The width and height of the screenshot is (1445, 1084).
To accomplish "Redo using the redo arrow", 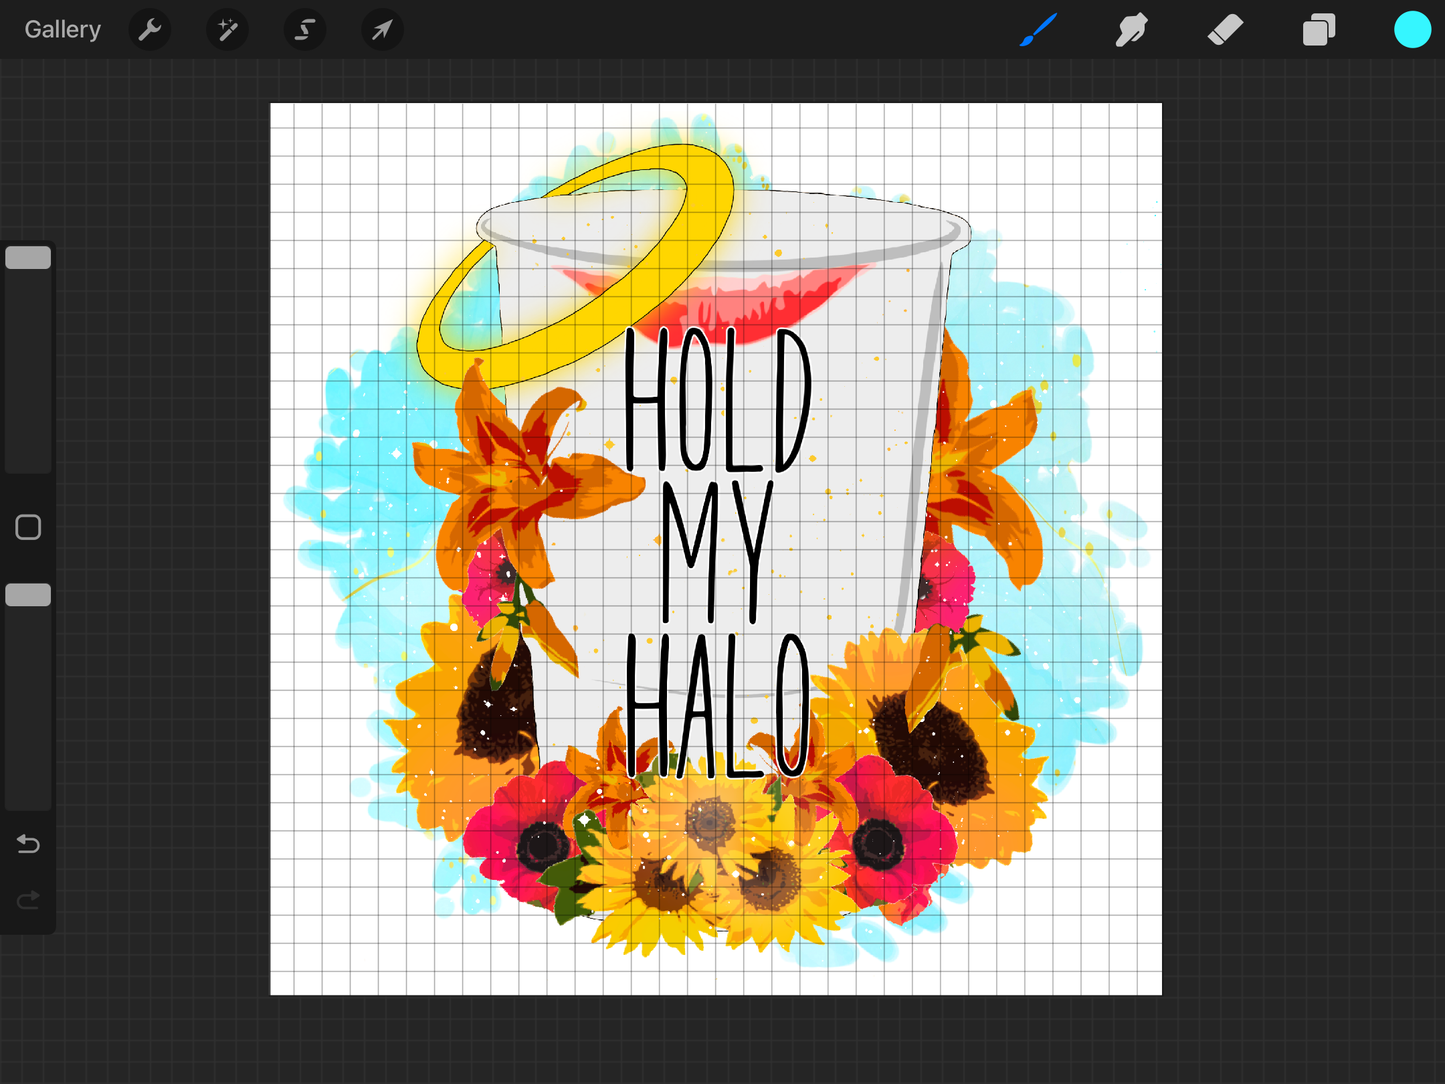I will pos(28,900).
